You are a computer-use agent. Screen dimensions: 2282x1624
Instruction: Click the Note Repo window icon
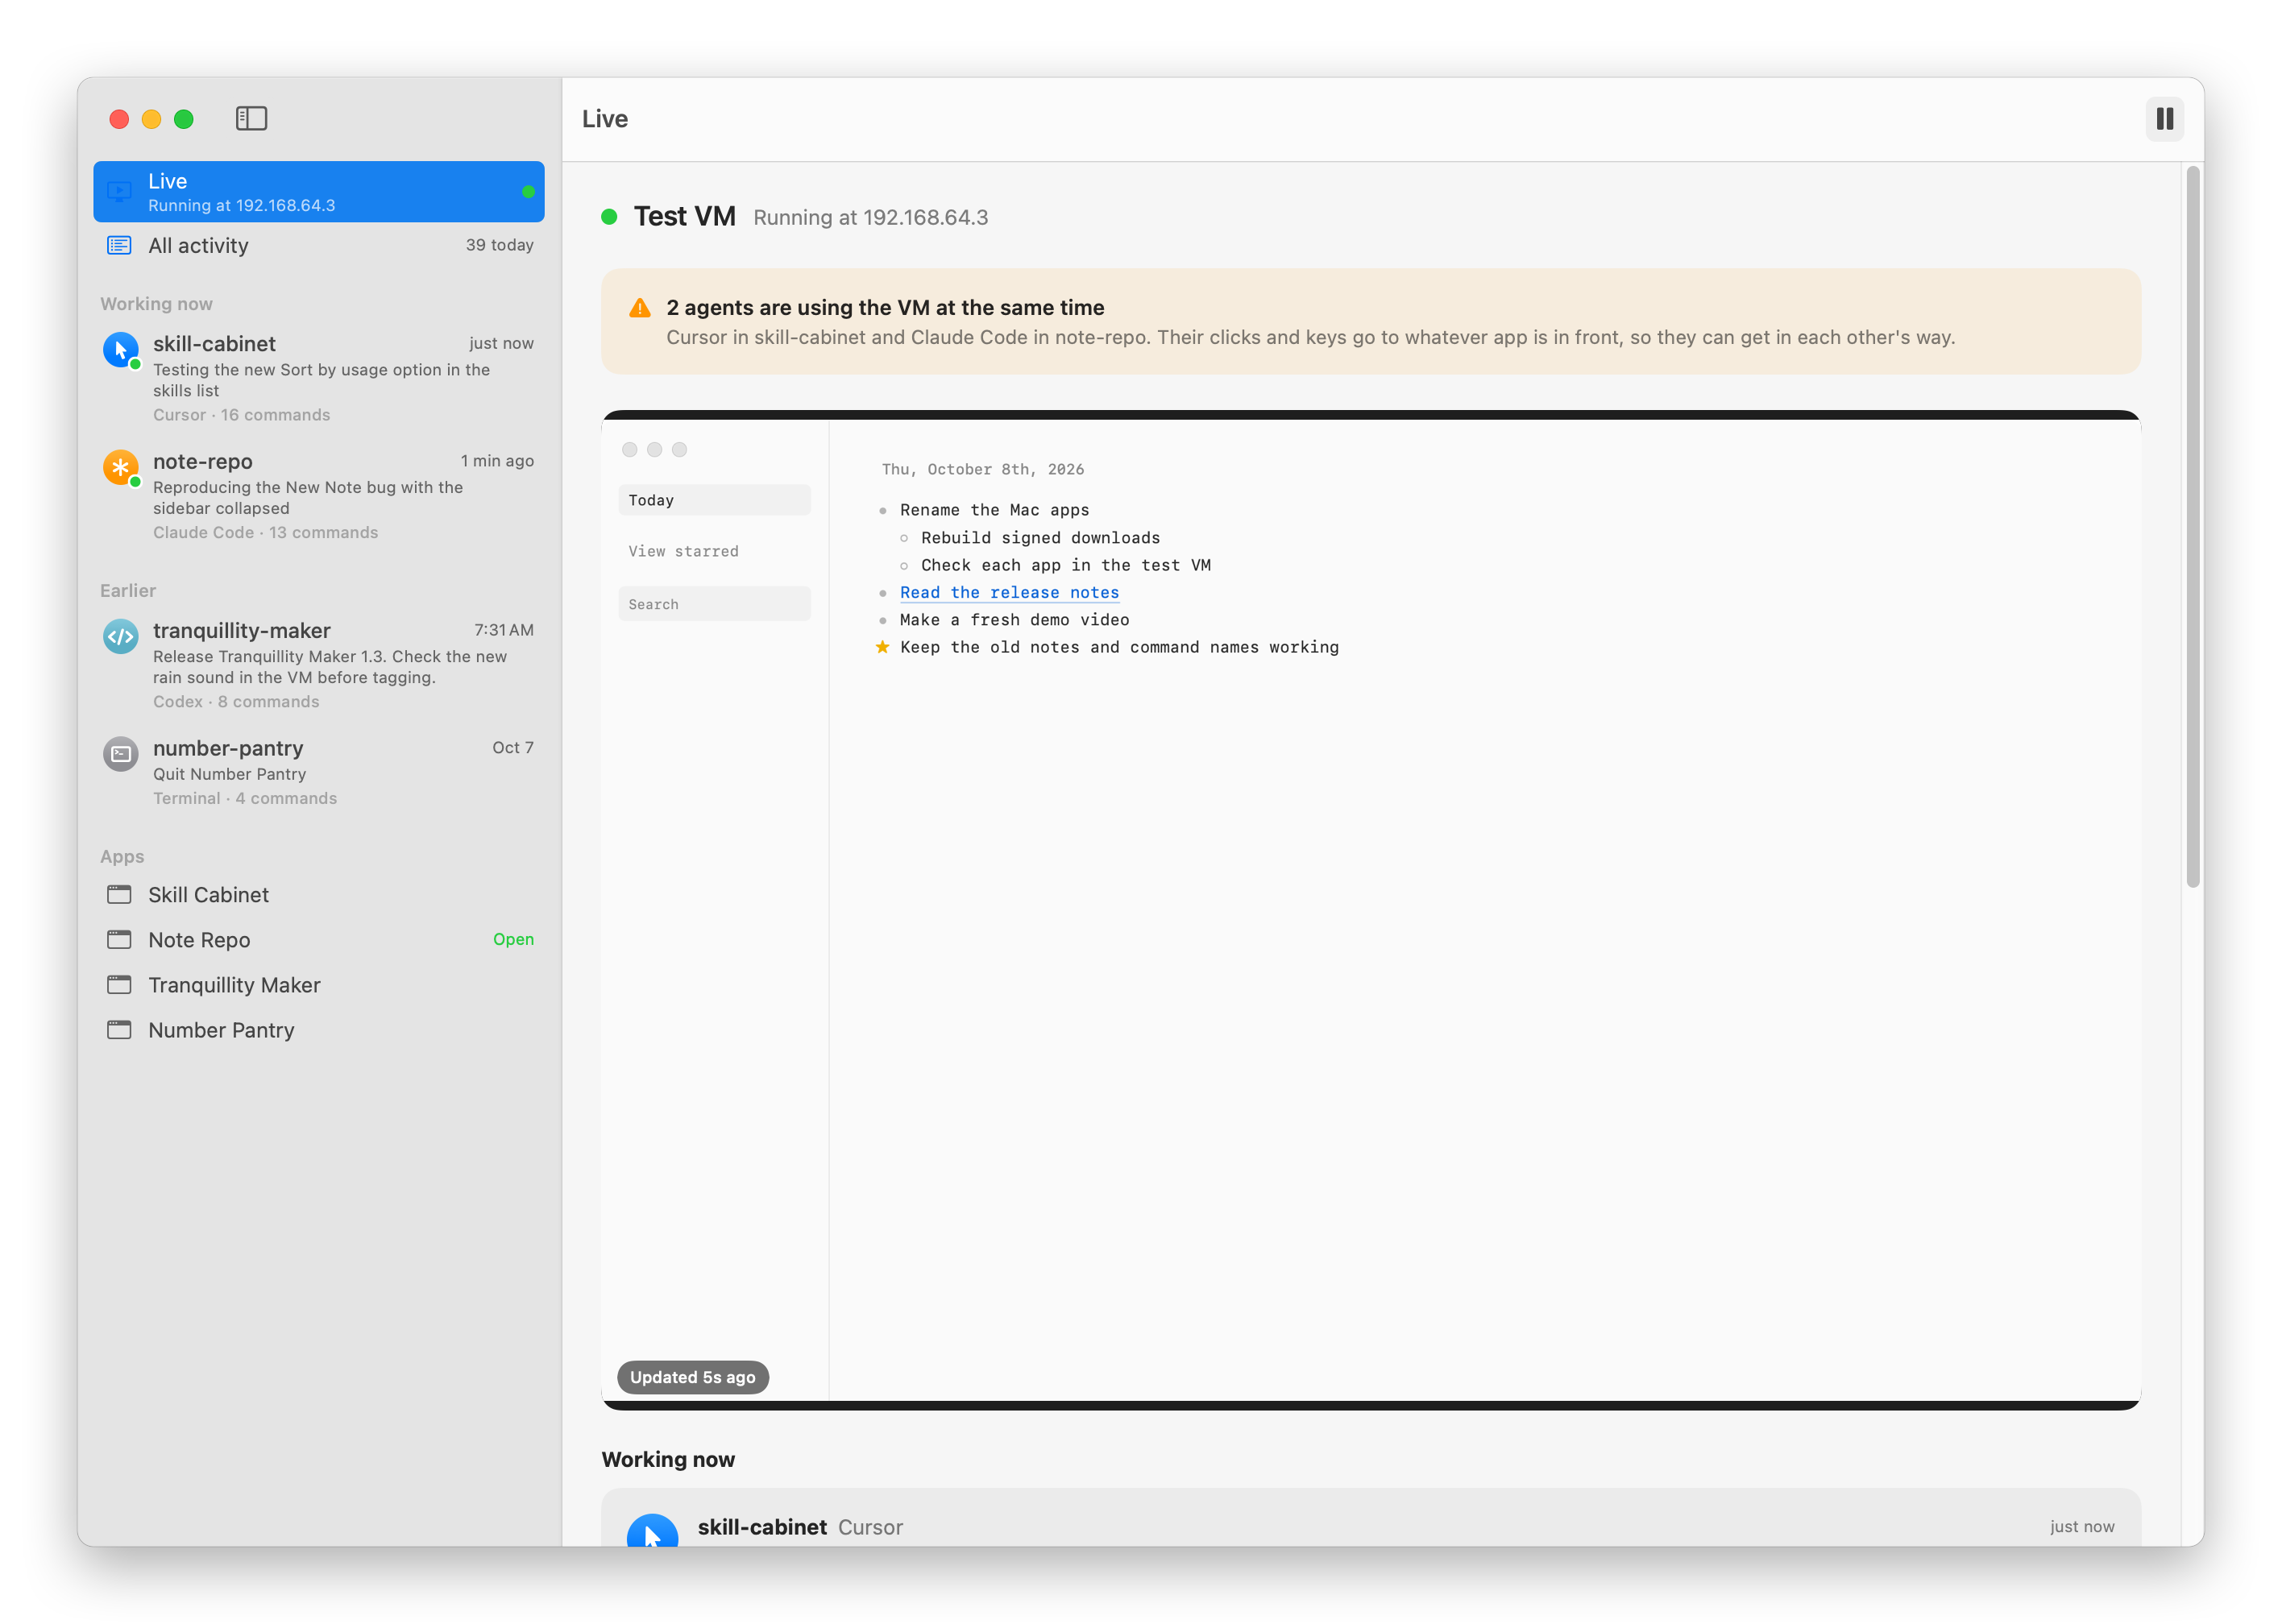120,940
